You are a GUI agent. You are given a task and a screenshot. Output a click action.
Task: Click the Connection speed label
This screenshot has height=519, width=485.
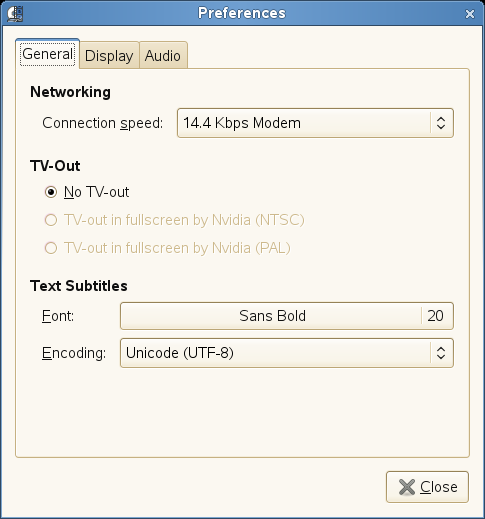[x=103, y=123]
